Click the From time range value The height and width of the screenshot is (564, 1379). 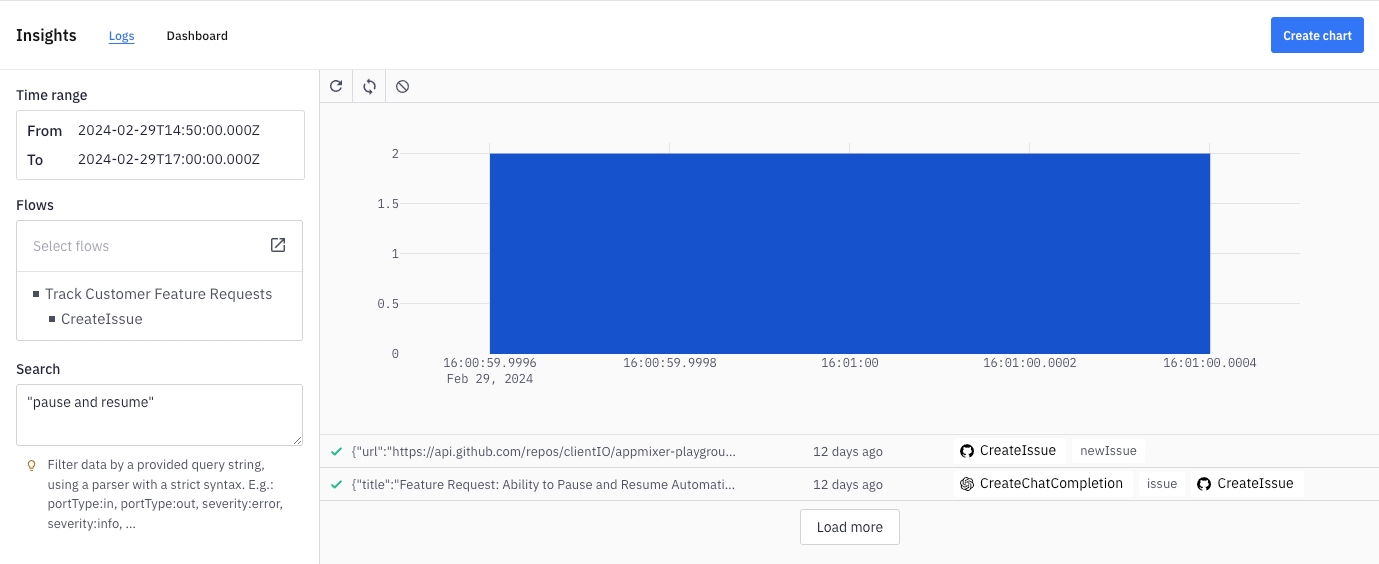(168, 130)
